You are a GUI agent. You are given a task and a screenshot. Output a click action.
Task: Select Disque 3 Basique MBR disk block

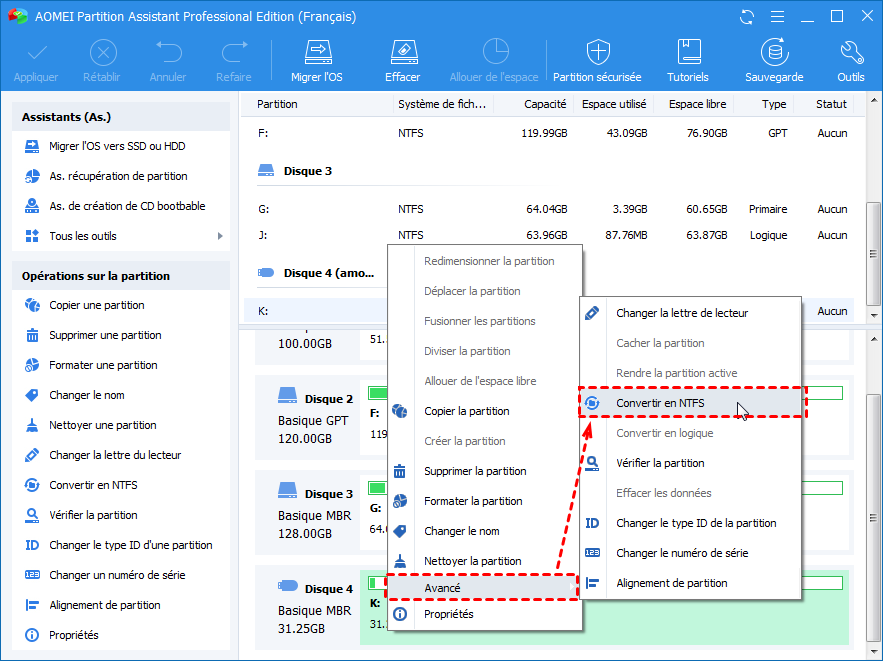(x=307, y=513)
